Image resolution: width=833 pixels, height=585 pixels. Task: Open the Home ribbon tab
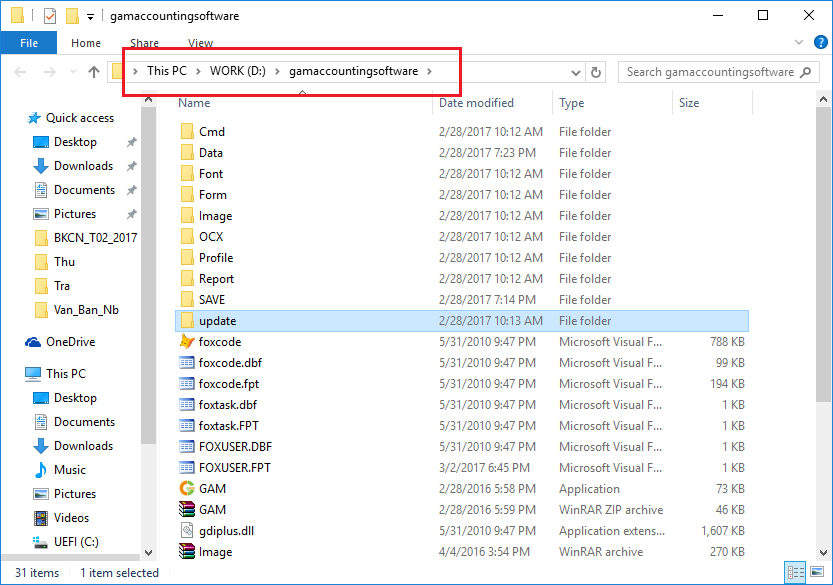pos(86,43)
